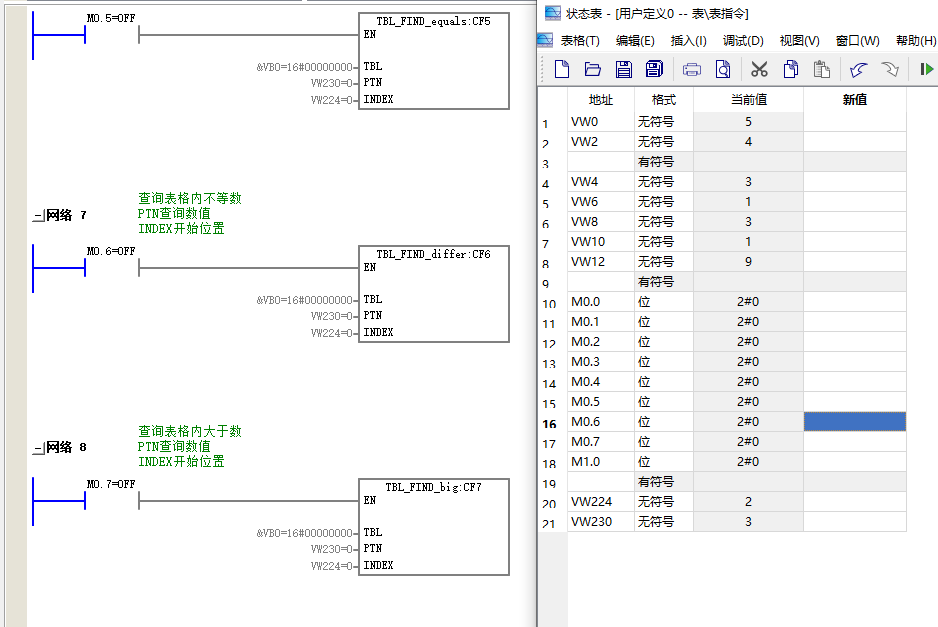Click the M0.6 contact in network 7

point(112,268)
